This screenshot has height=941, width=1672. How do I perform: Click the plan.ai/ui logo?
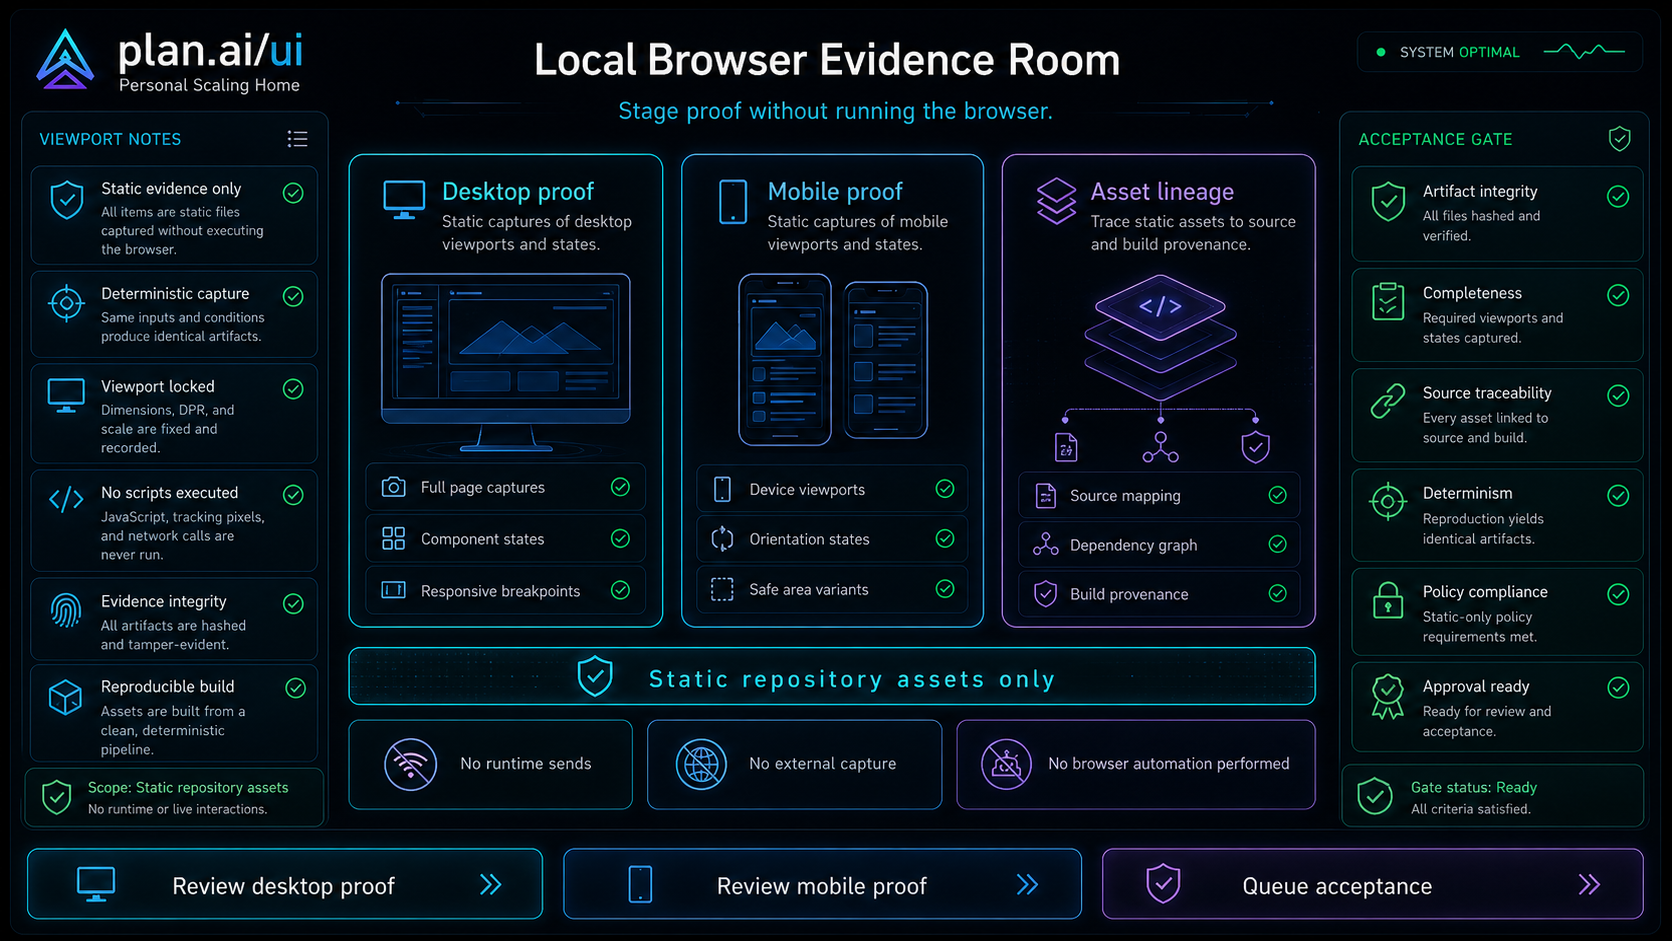[65, 60]
